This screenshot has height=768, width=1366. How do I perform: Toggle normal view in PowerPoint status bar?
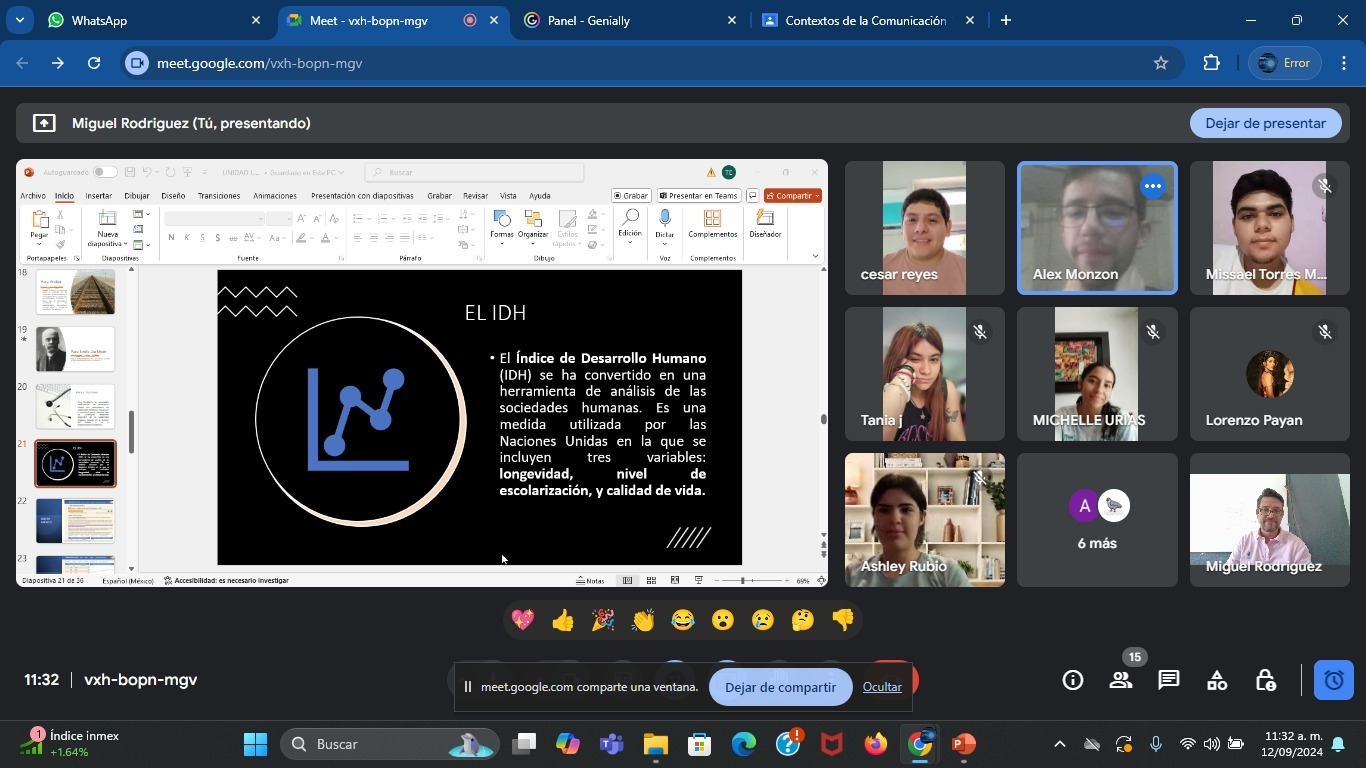tap(627, 580)
